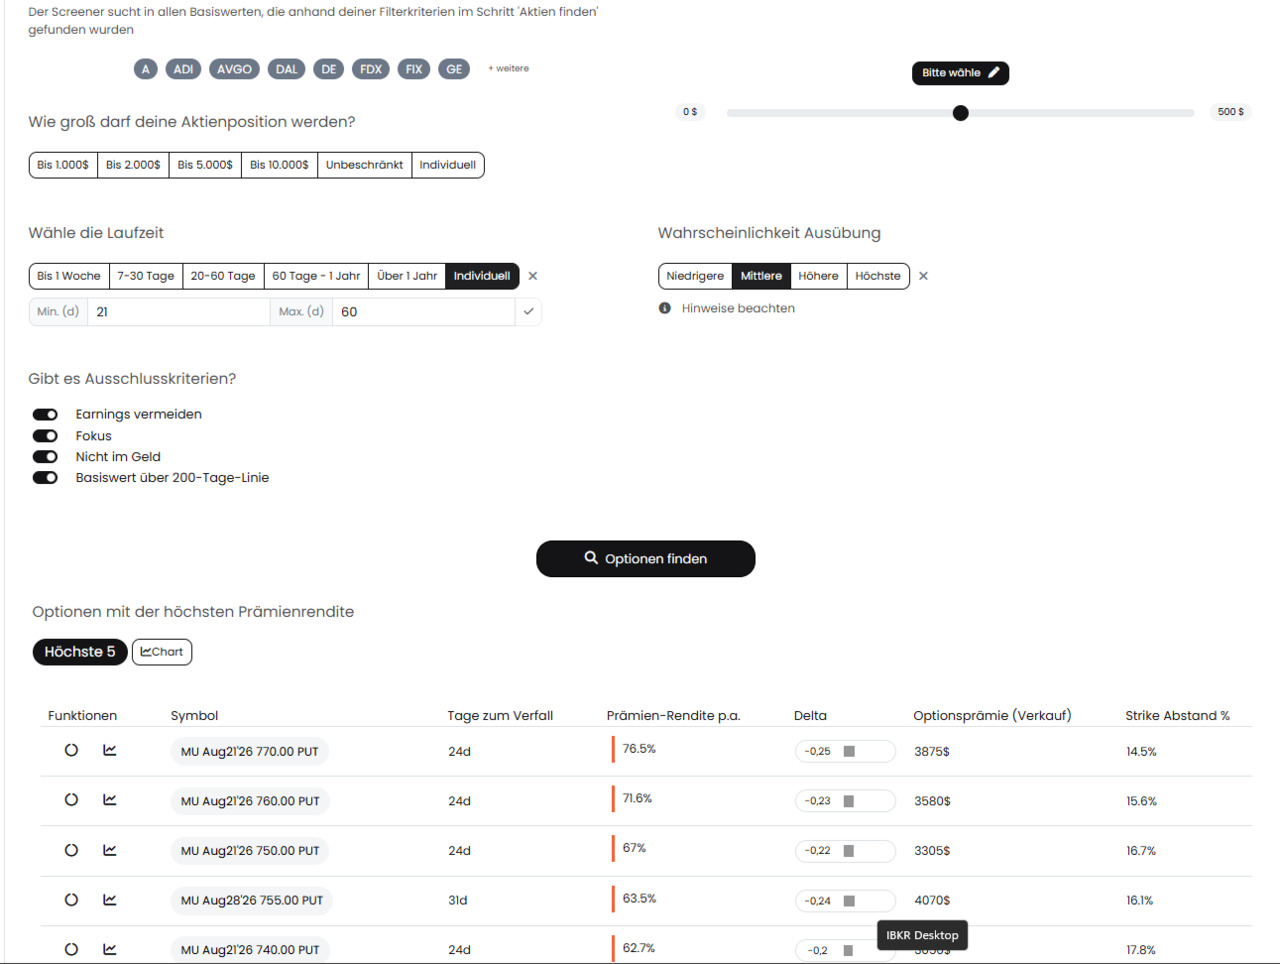Open chart icon for MU 760.00 PUT

click(110, 800)
